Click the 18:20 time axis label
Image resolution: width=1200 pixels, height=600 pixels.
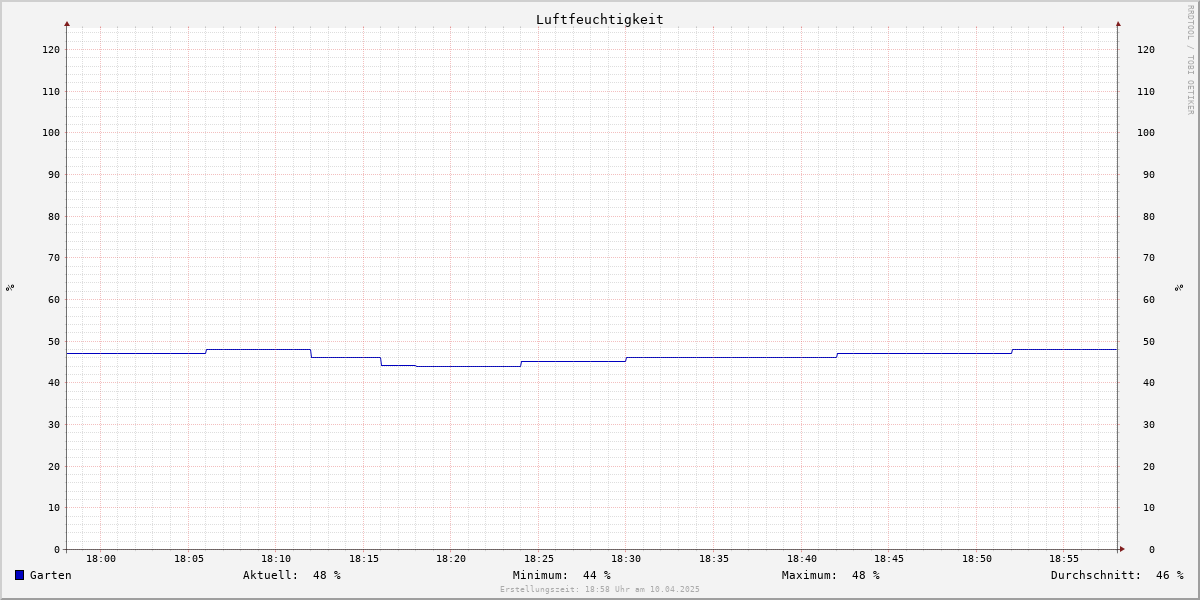pyautogui.click(x=451, y=559)
